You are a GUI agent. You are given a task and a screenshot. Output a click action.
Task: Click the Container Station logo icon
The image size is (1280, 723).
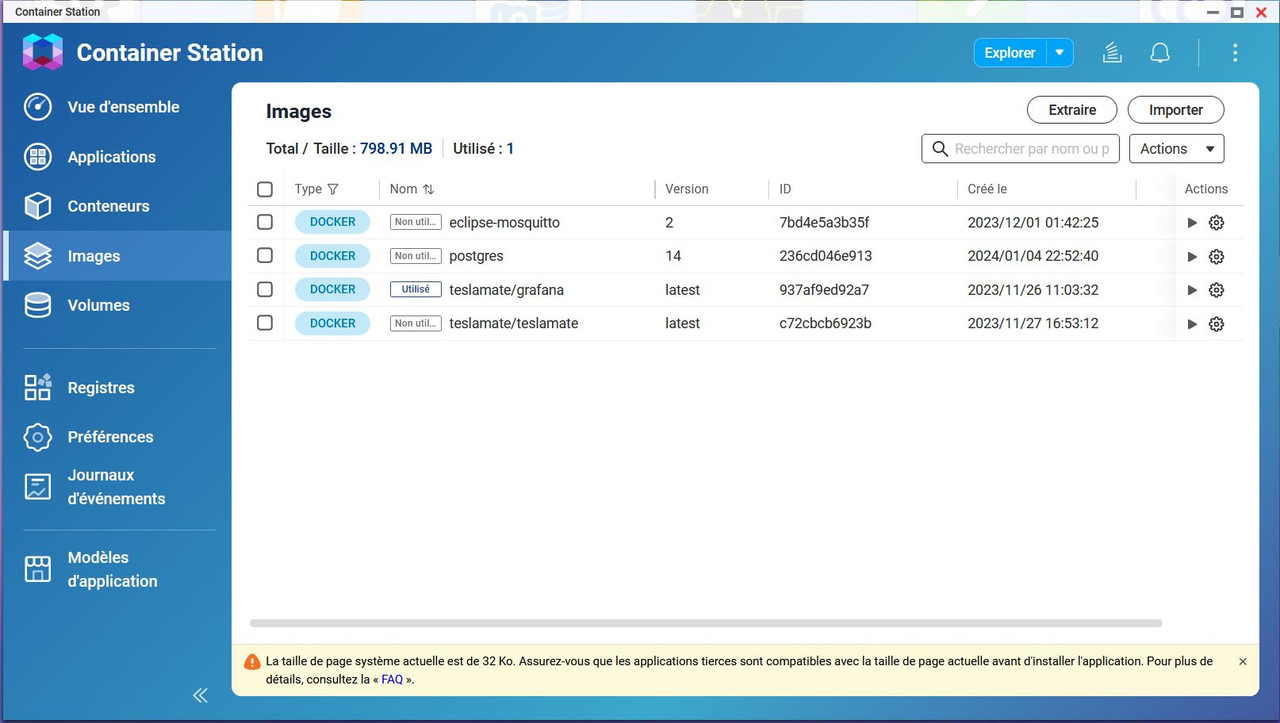[43, 52]
